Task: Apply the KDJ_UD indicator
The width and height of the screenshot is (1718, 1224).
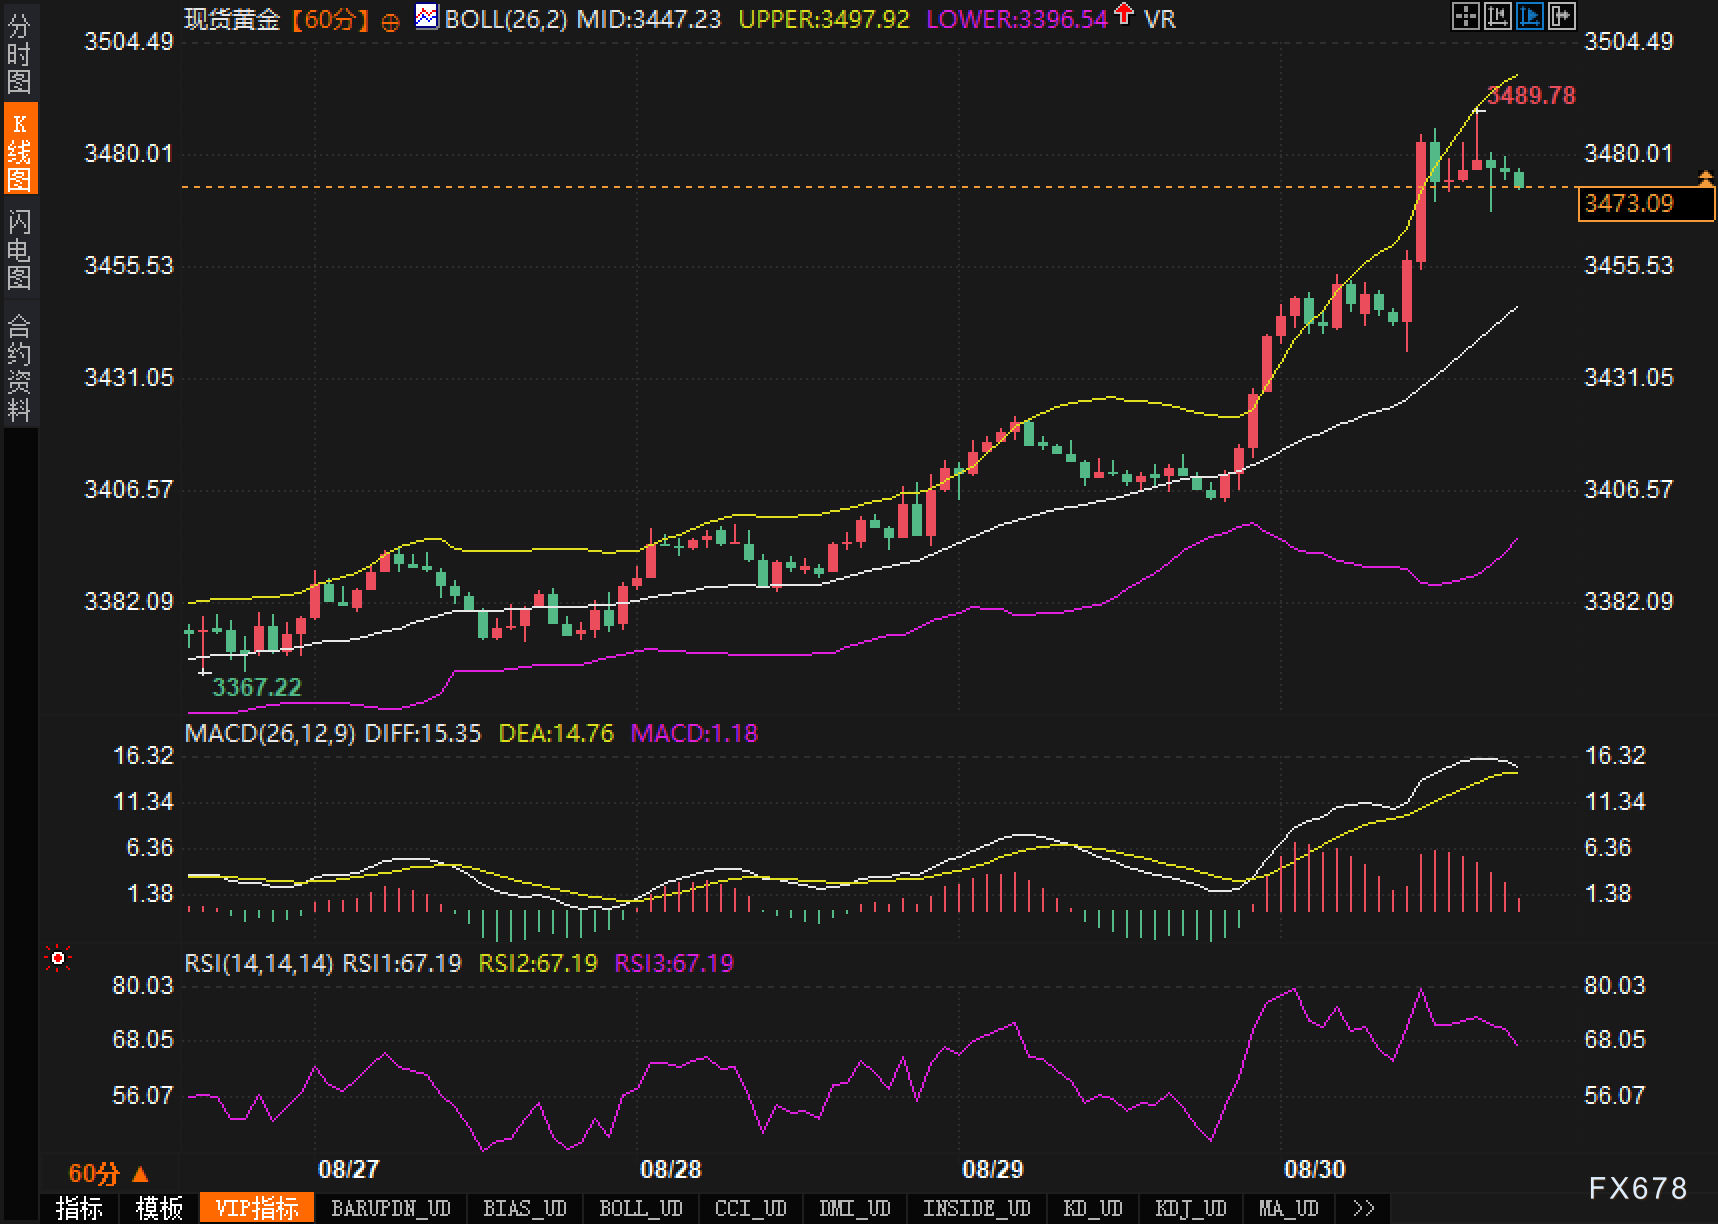Action: click(x=1190, y=1208)
